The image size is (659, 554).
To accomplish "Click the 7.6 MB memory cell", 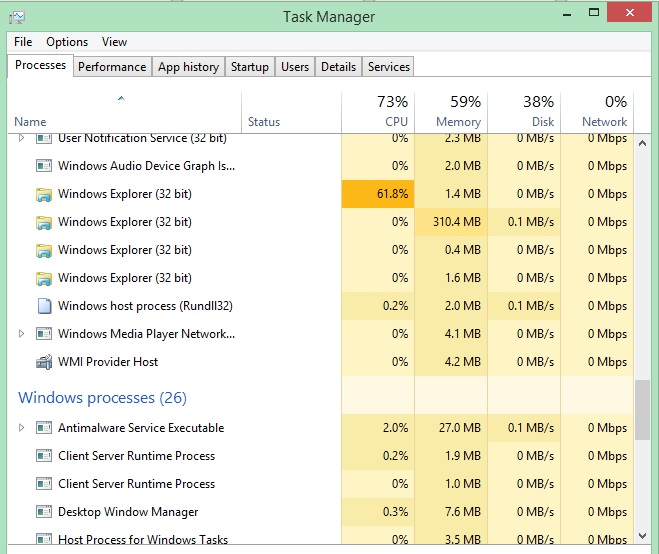I will [x=451, y=512].
